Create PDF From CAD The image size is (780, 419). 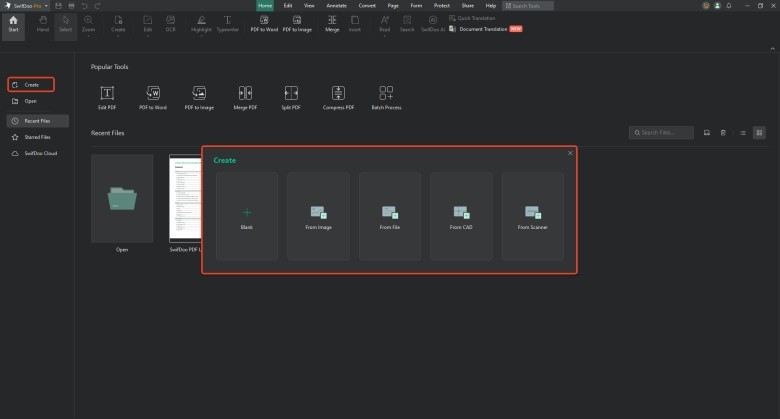coord(461,216)
